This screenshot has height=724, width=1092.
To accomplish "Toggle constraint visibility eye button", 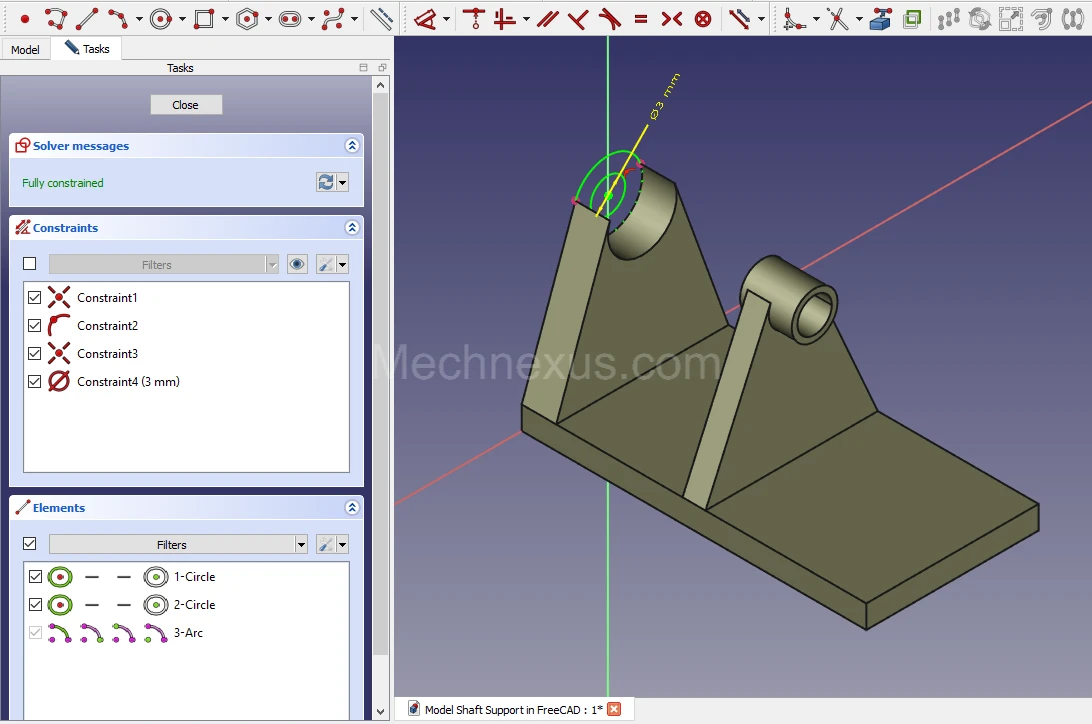I will [297, 265].
